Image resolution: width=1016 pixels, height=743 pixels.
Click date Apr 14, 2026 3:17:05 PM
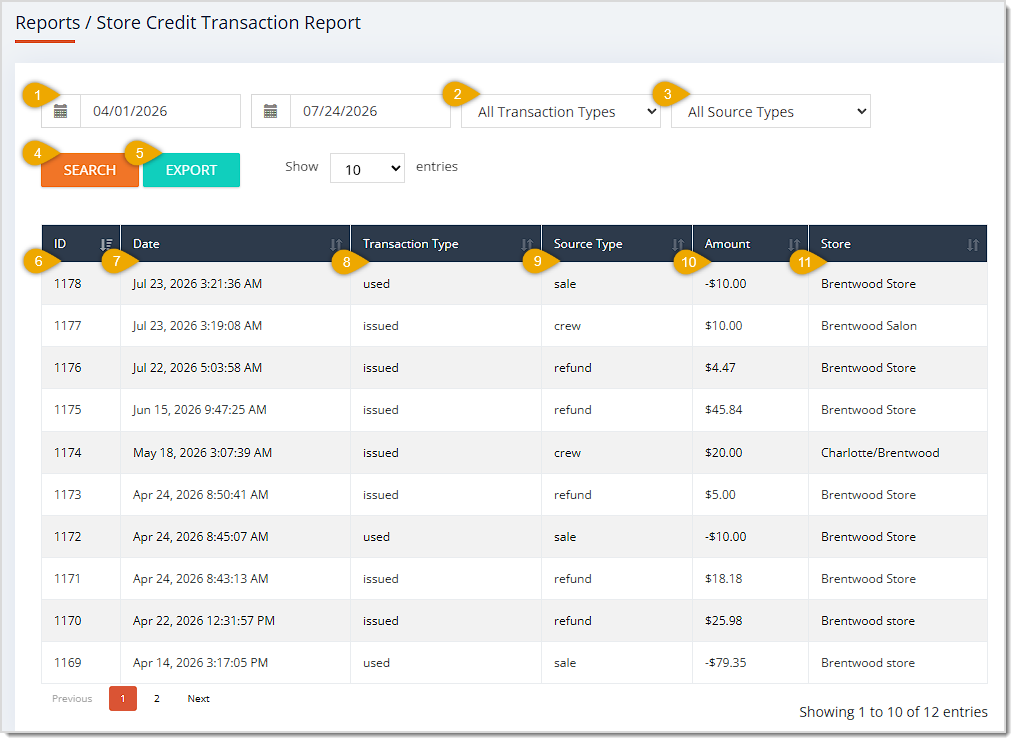[200, 663]
